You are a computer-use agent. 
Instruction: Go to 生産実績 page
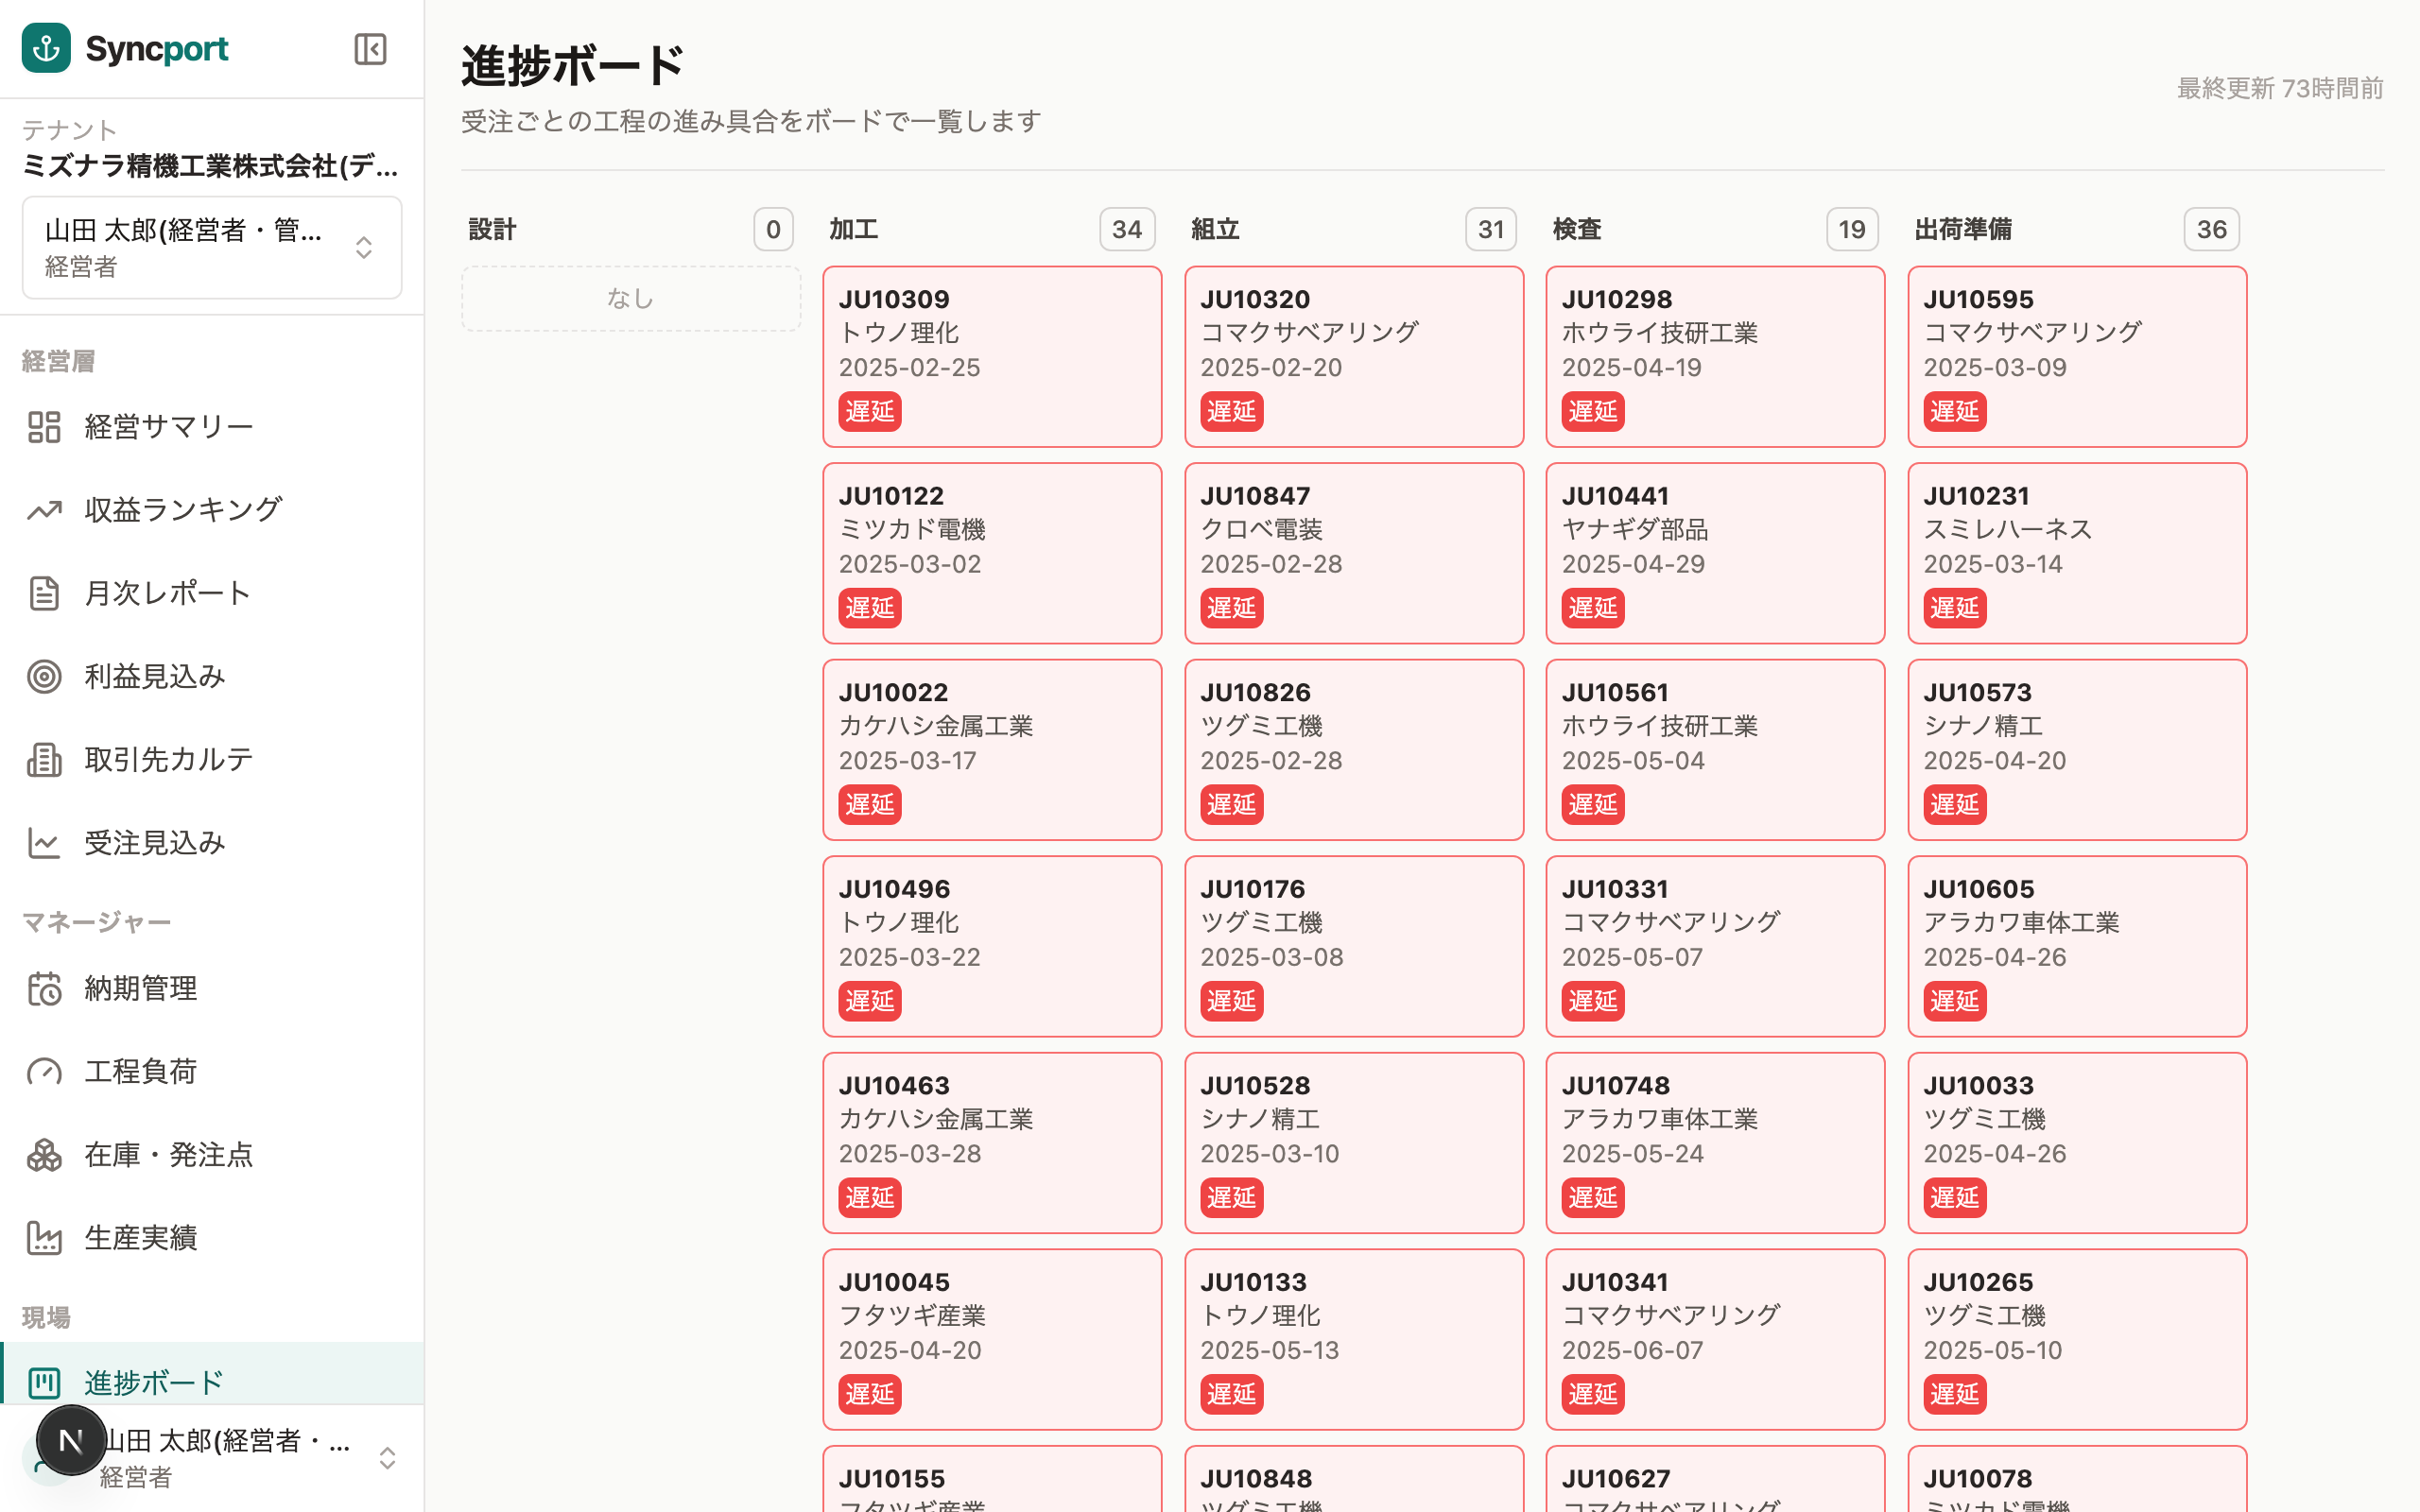coord(212,1238)
